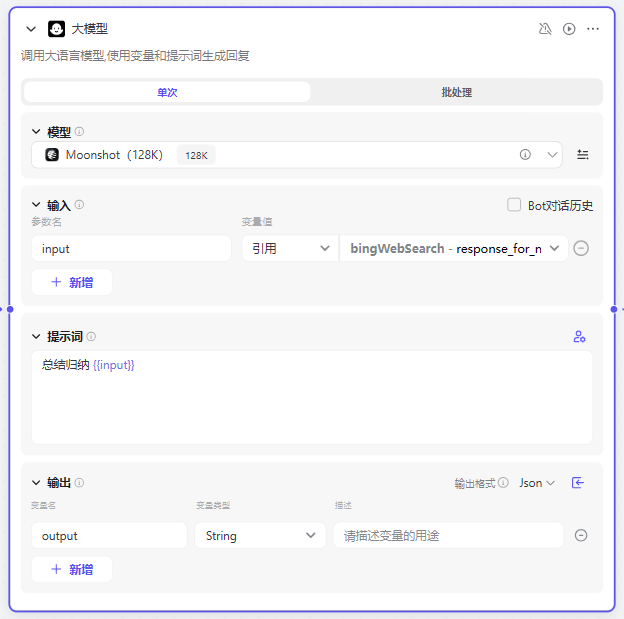Open the String variable type dropdown

pyautogui.click(x=260, y=535)
